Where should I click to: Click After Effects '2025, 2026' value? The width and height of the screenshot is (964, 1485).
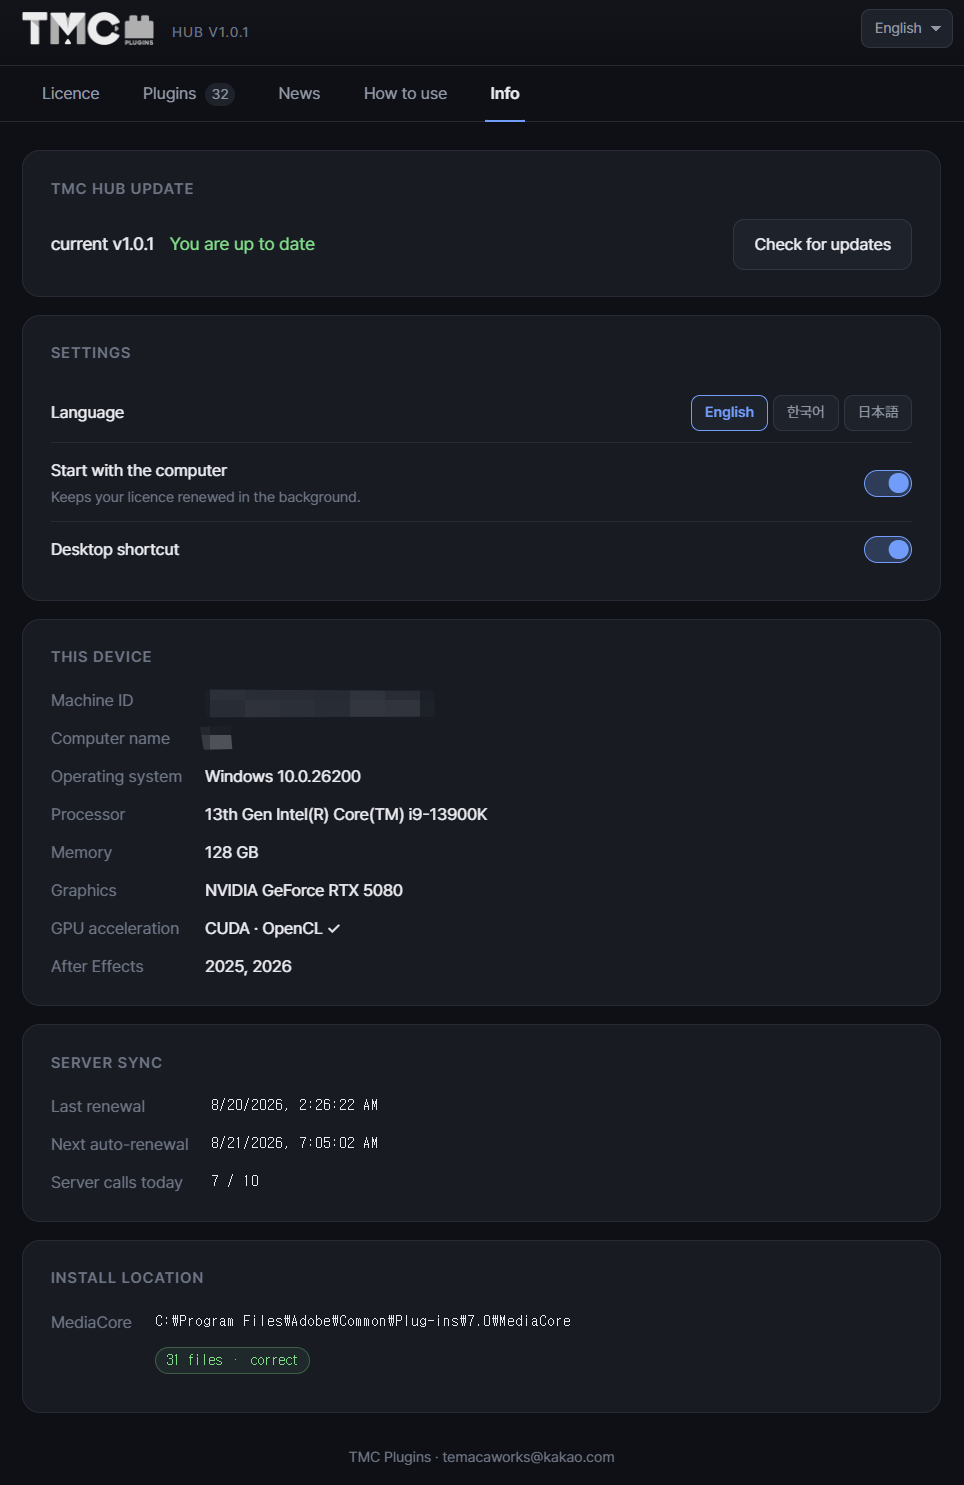click(248, 966)
